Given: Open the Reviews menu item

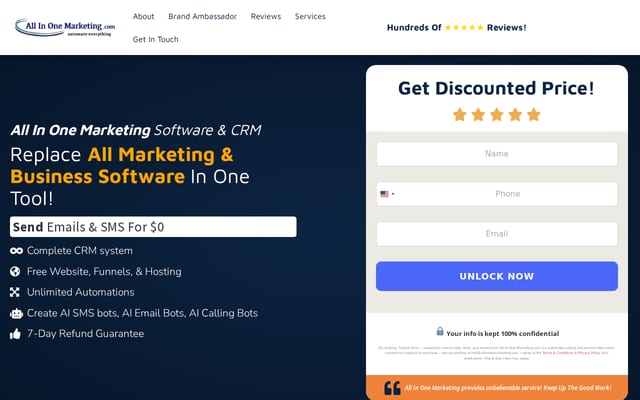Looking at the screenshot, I should click(266, 16).
